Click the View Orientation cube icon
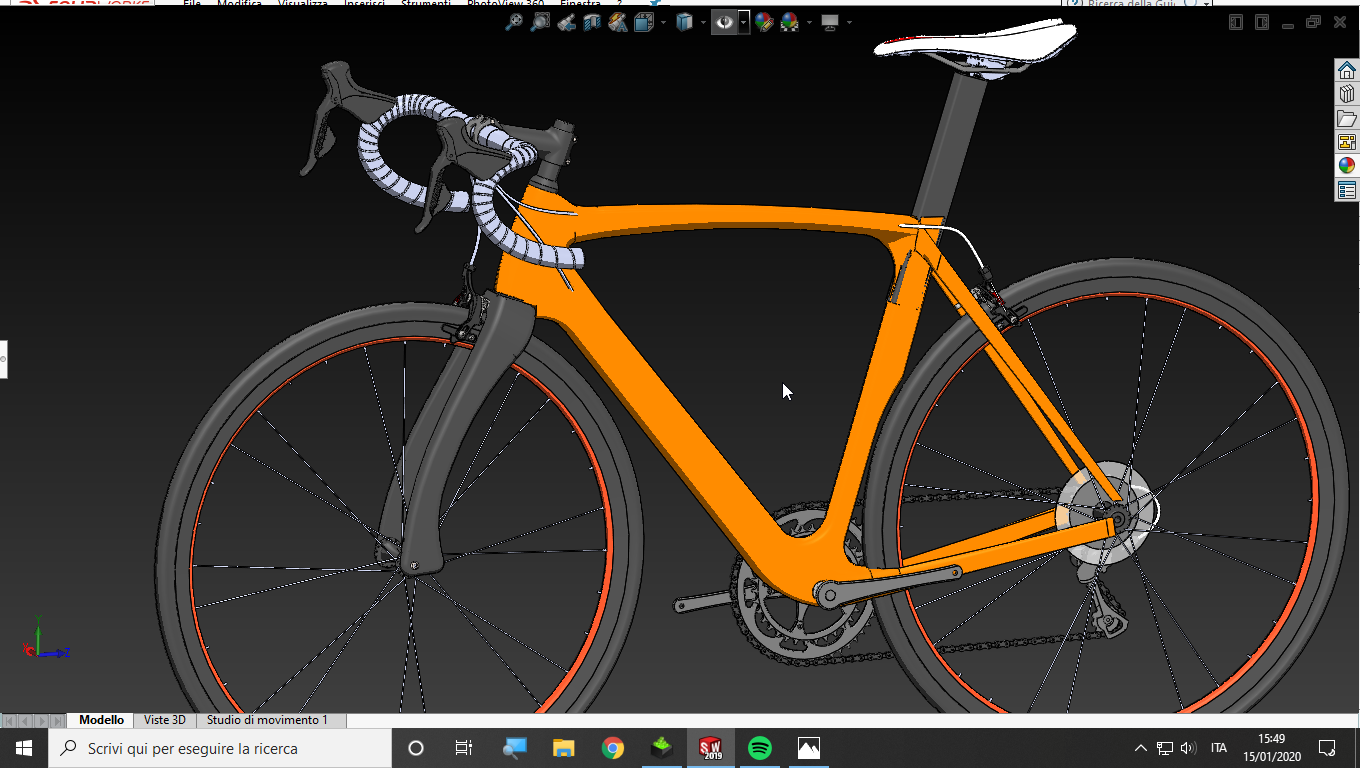1360x768 pixels. (x=643, y=22)
